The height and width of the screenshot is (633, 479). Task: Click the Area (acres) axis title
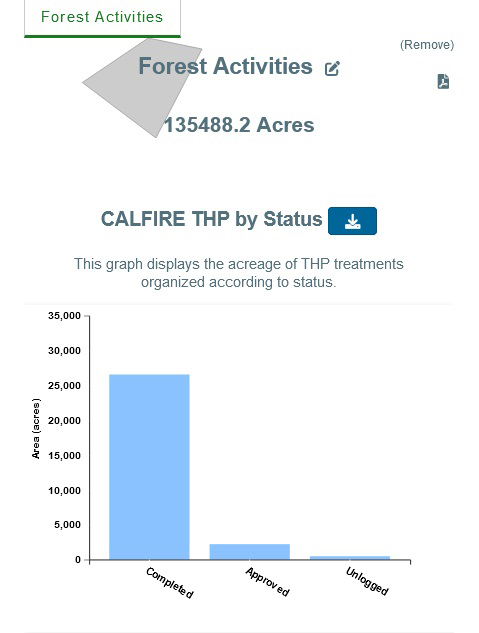click(36, 429)
